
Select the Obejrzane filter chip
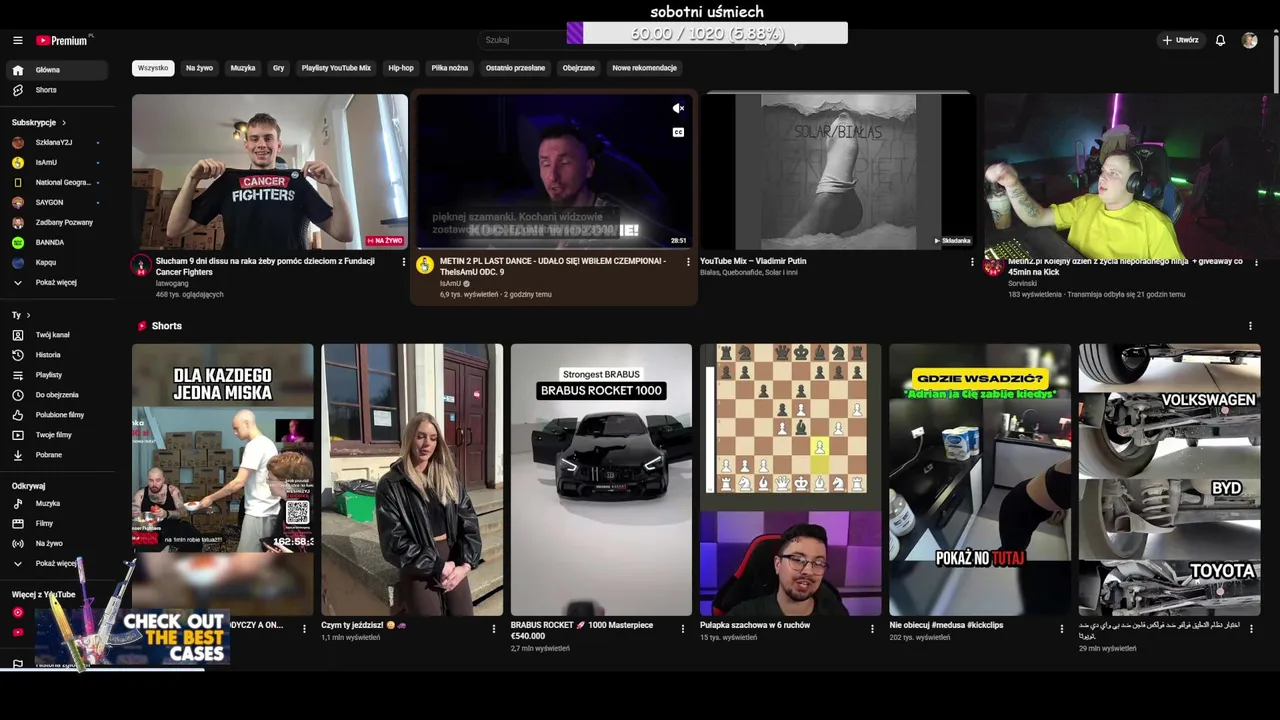579,68
